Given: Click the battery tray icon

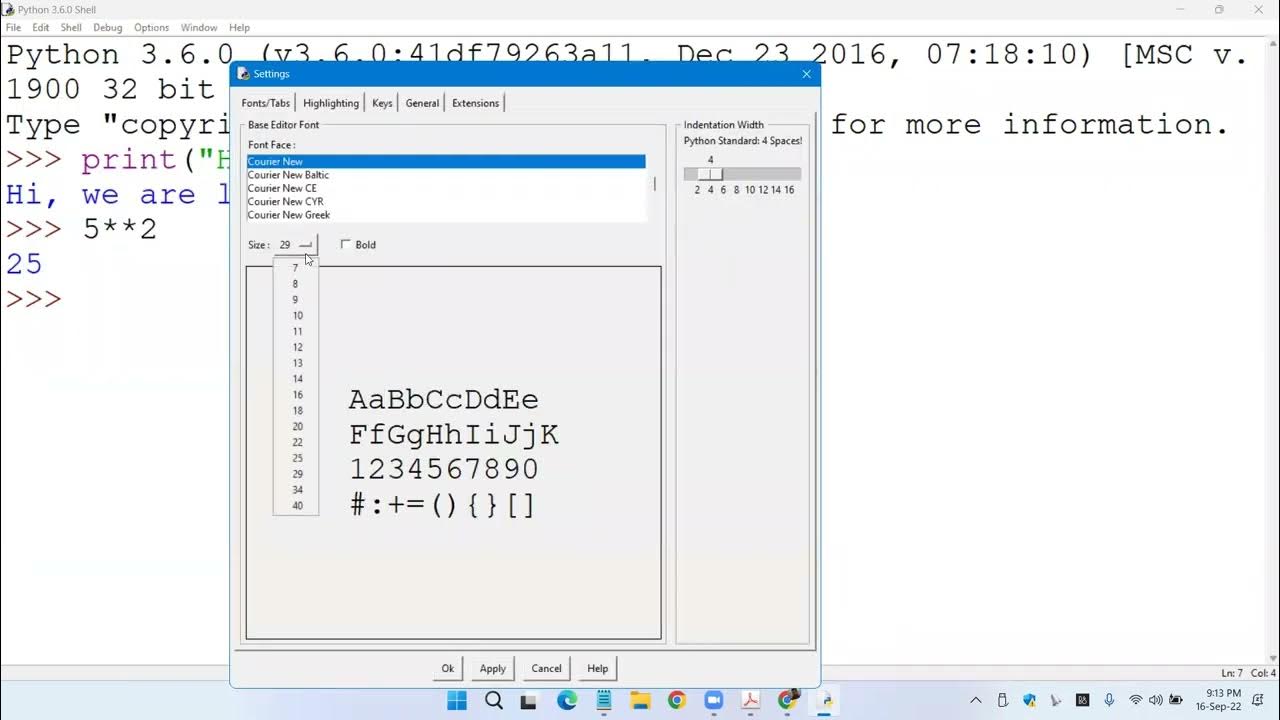Looking at the screenshot, I should [x=1176, y=700].
